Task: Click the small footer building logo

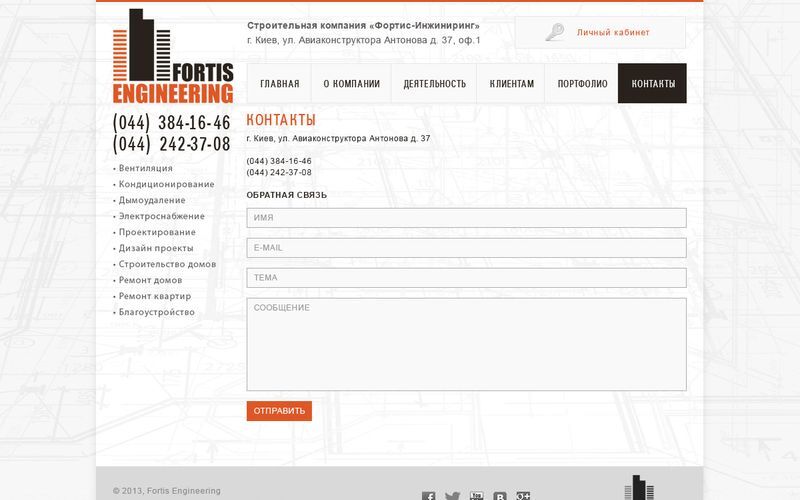Action: pos(638,488)
